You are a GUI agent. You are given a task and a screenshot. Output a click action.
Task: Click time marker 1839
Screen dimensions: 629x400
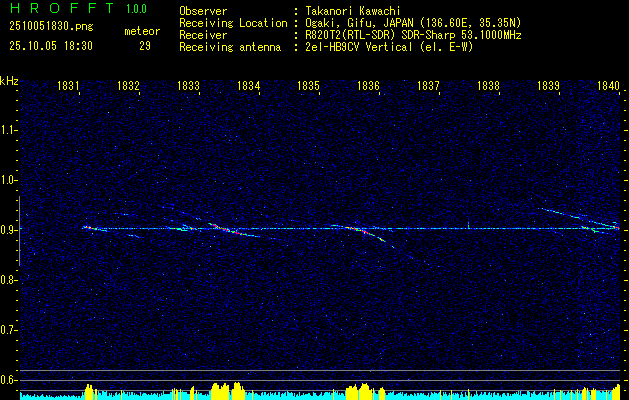click(x=549, y=85)
